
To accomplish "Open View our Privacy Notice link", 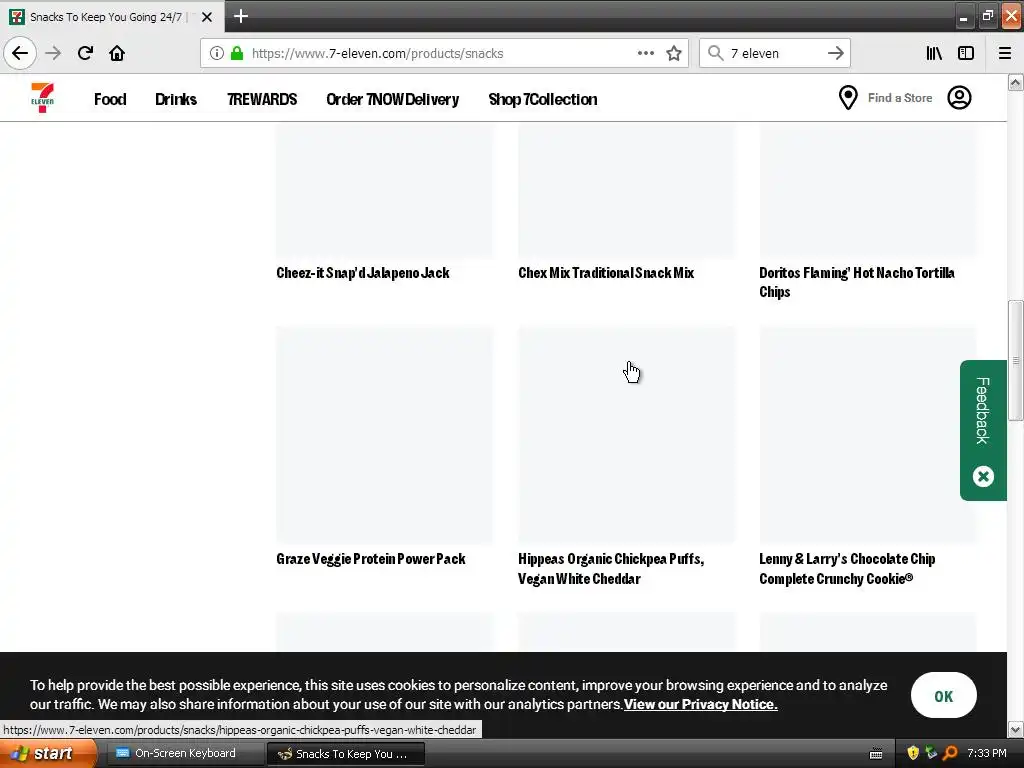I will tap(700, 704).
